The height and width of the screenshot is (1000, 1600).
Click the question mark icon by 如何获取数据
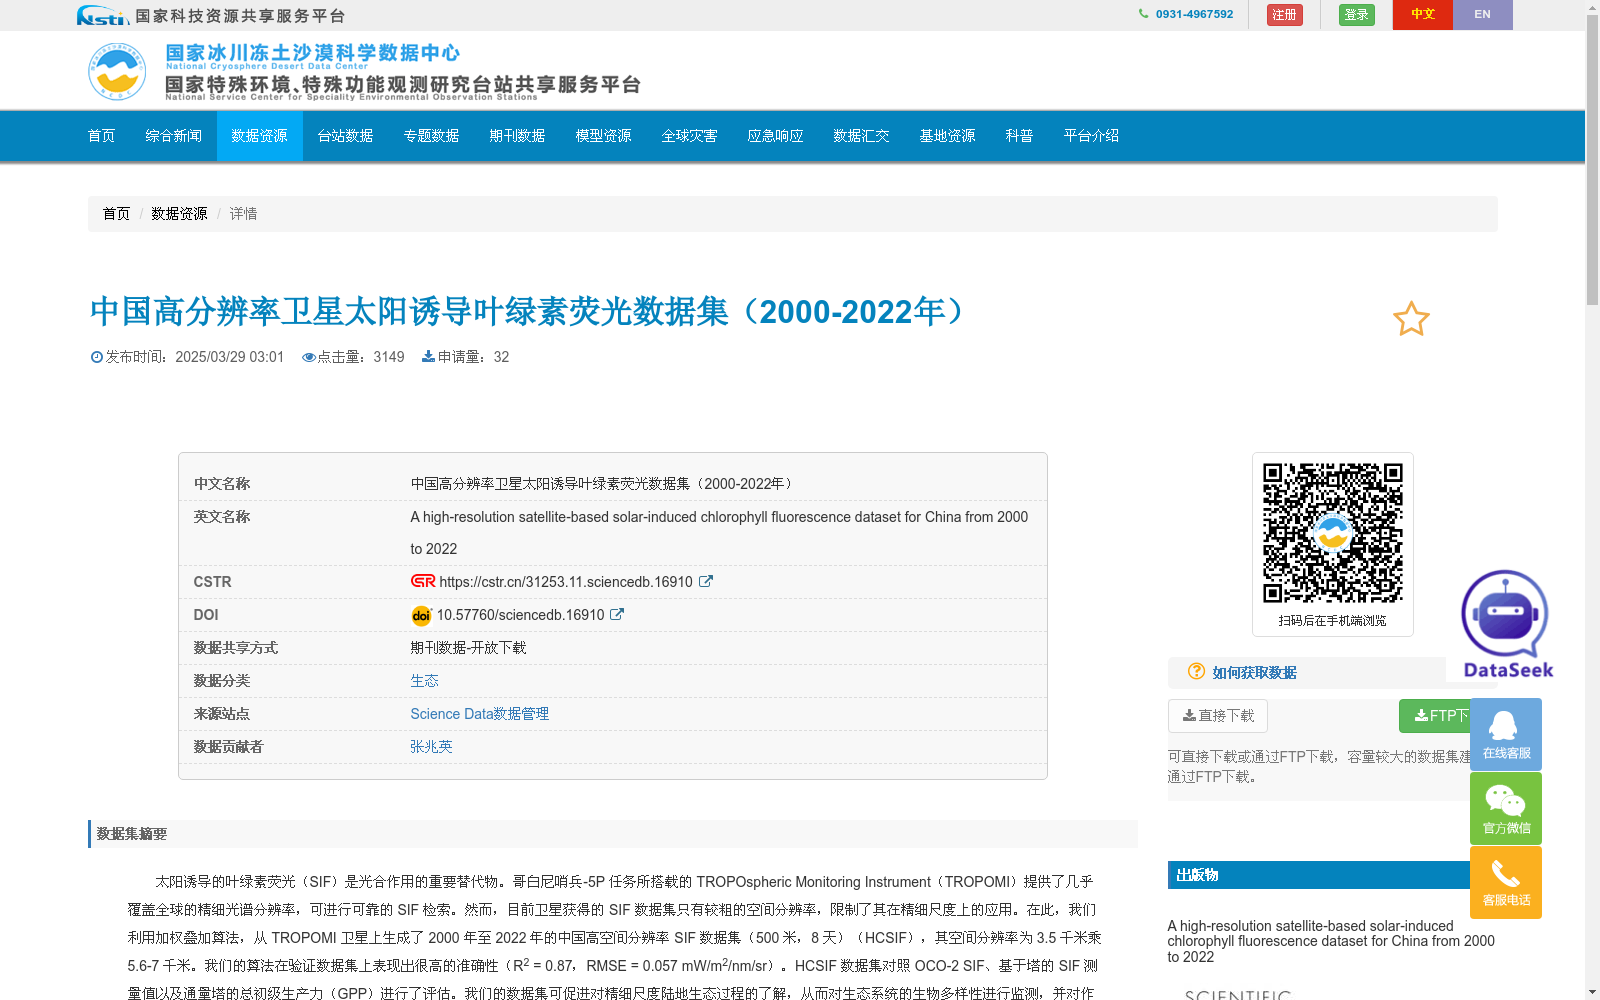1196,672
